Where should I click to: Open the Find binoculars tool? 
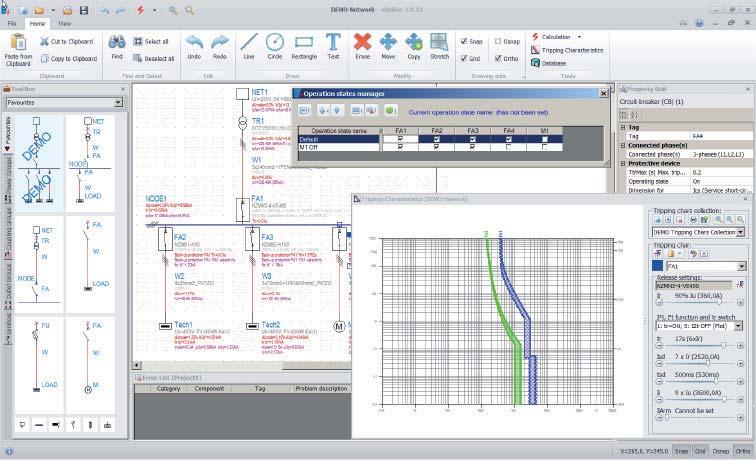[117, 42]
